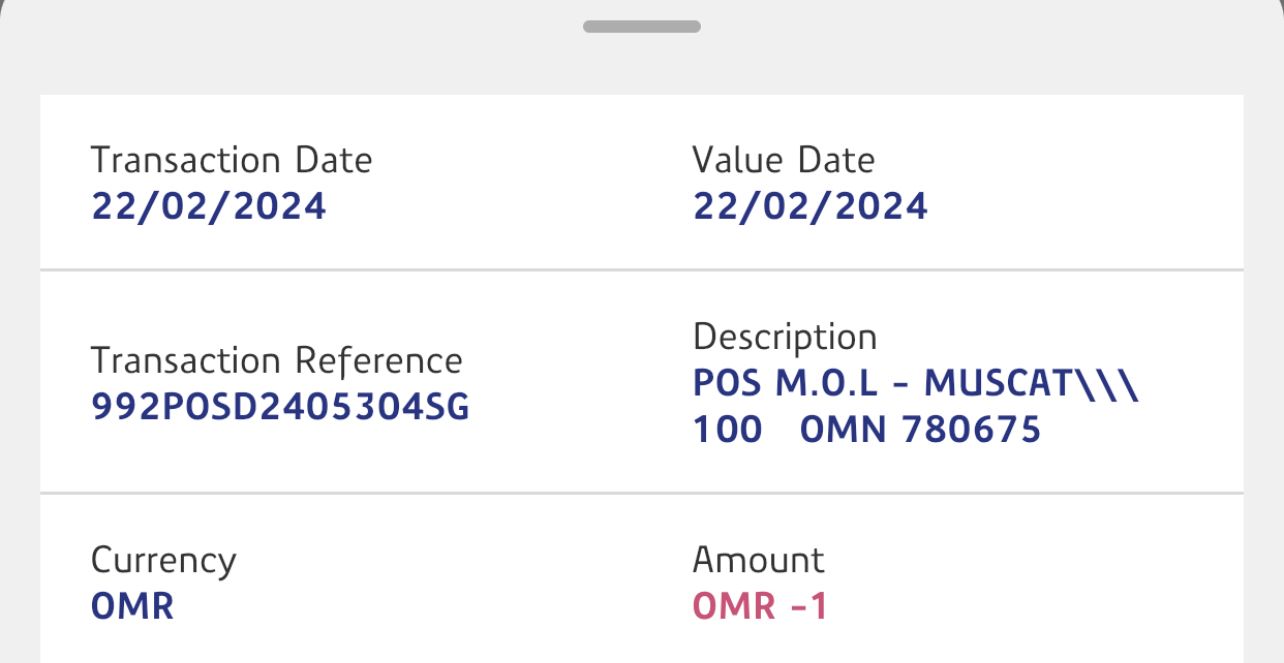The height and width of the screenshot is (663, 1284).
Task: Select the OMR value under Currency
Action: [132, 606]
